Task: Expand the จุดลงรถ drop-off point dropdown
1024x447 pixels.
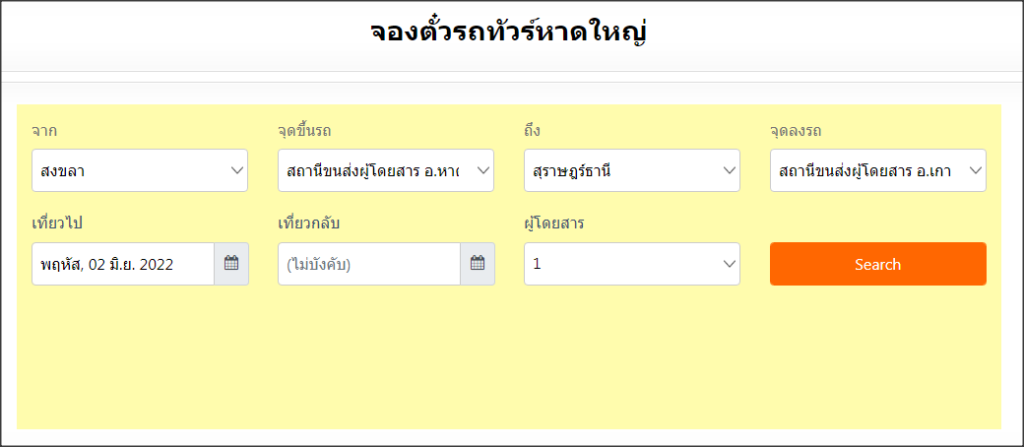Action: coord(877,170)
